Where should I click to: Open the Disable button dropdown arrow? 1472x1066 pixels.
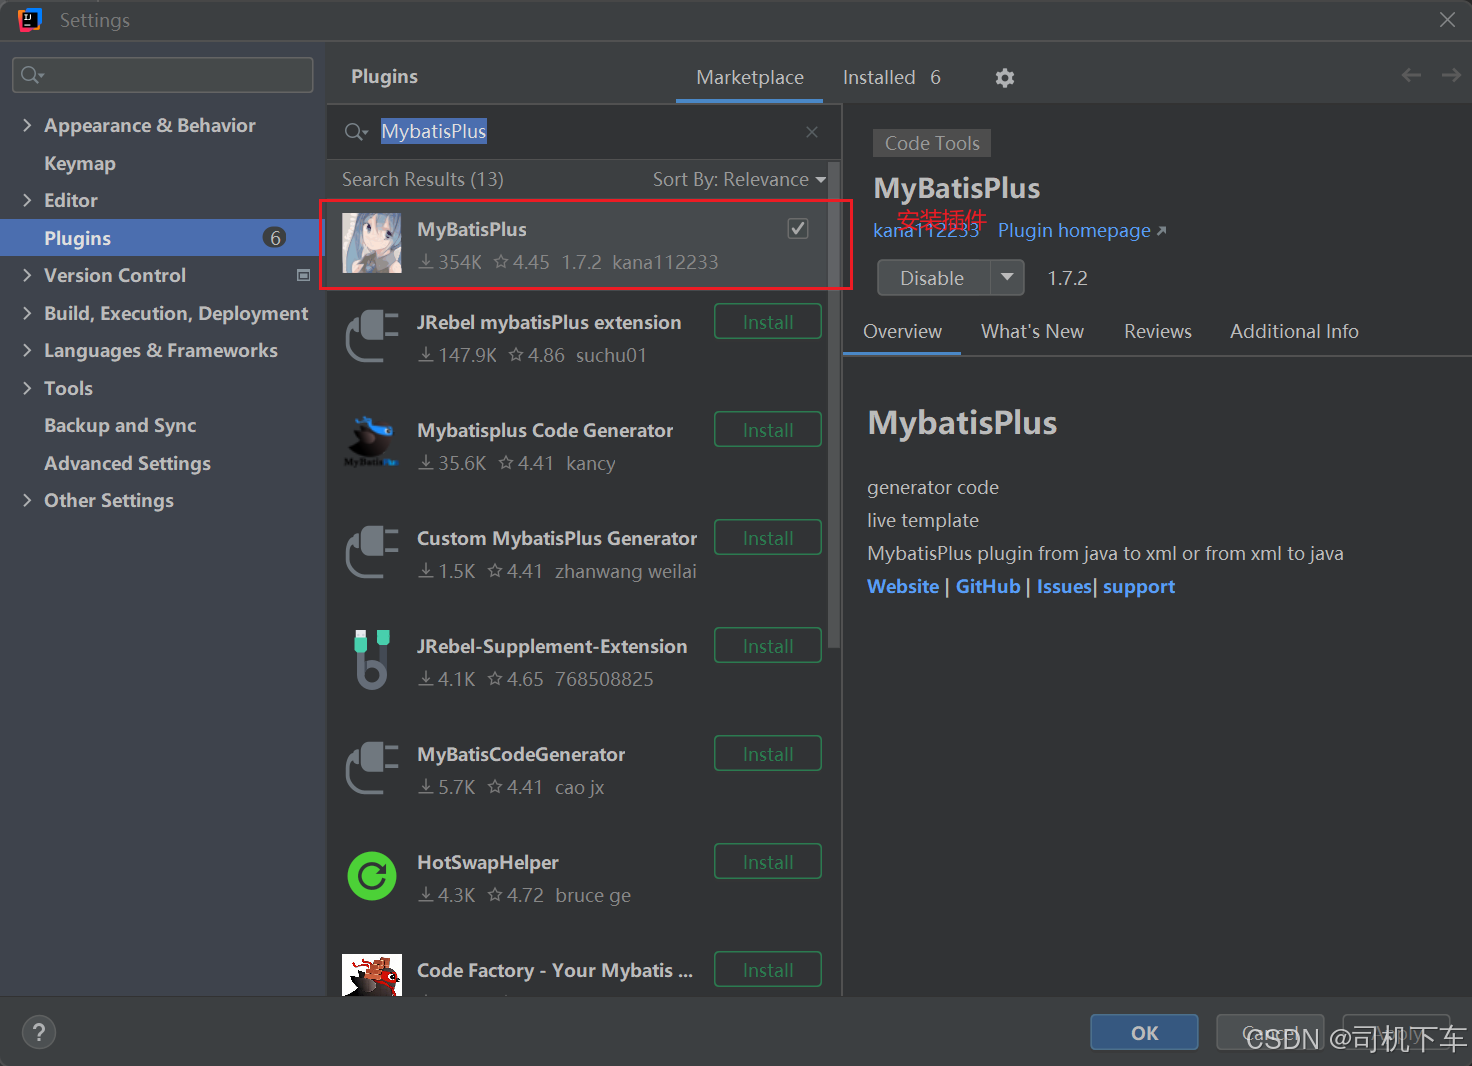[1007, 277]
